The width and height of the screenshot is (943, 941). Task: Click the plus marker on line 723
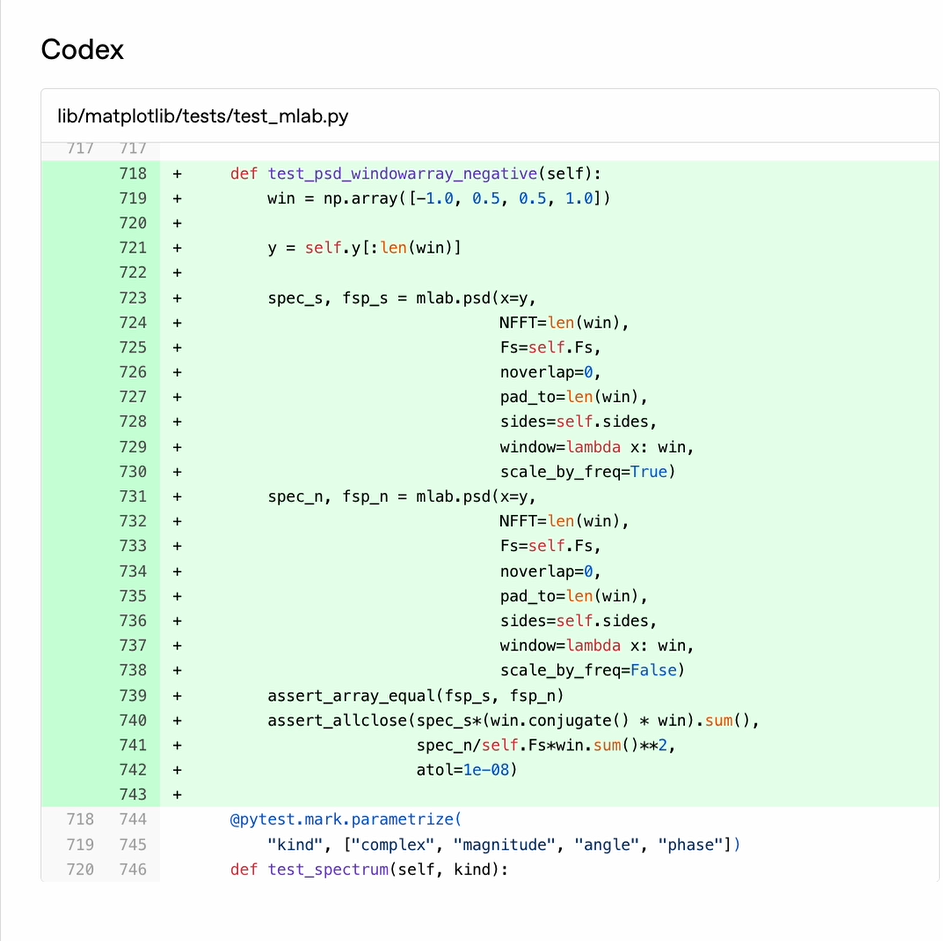pyautogui.click(x=177, y=298)
